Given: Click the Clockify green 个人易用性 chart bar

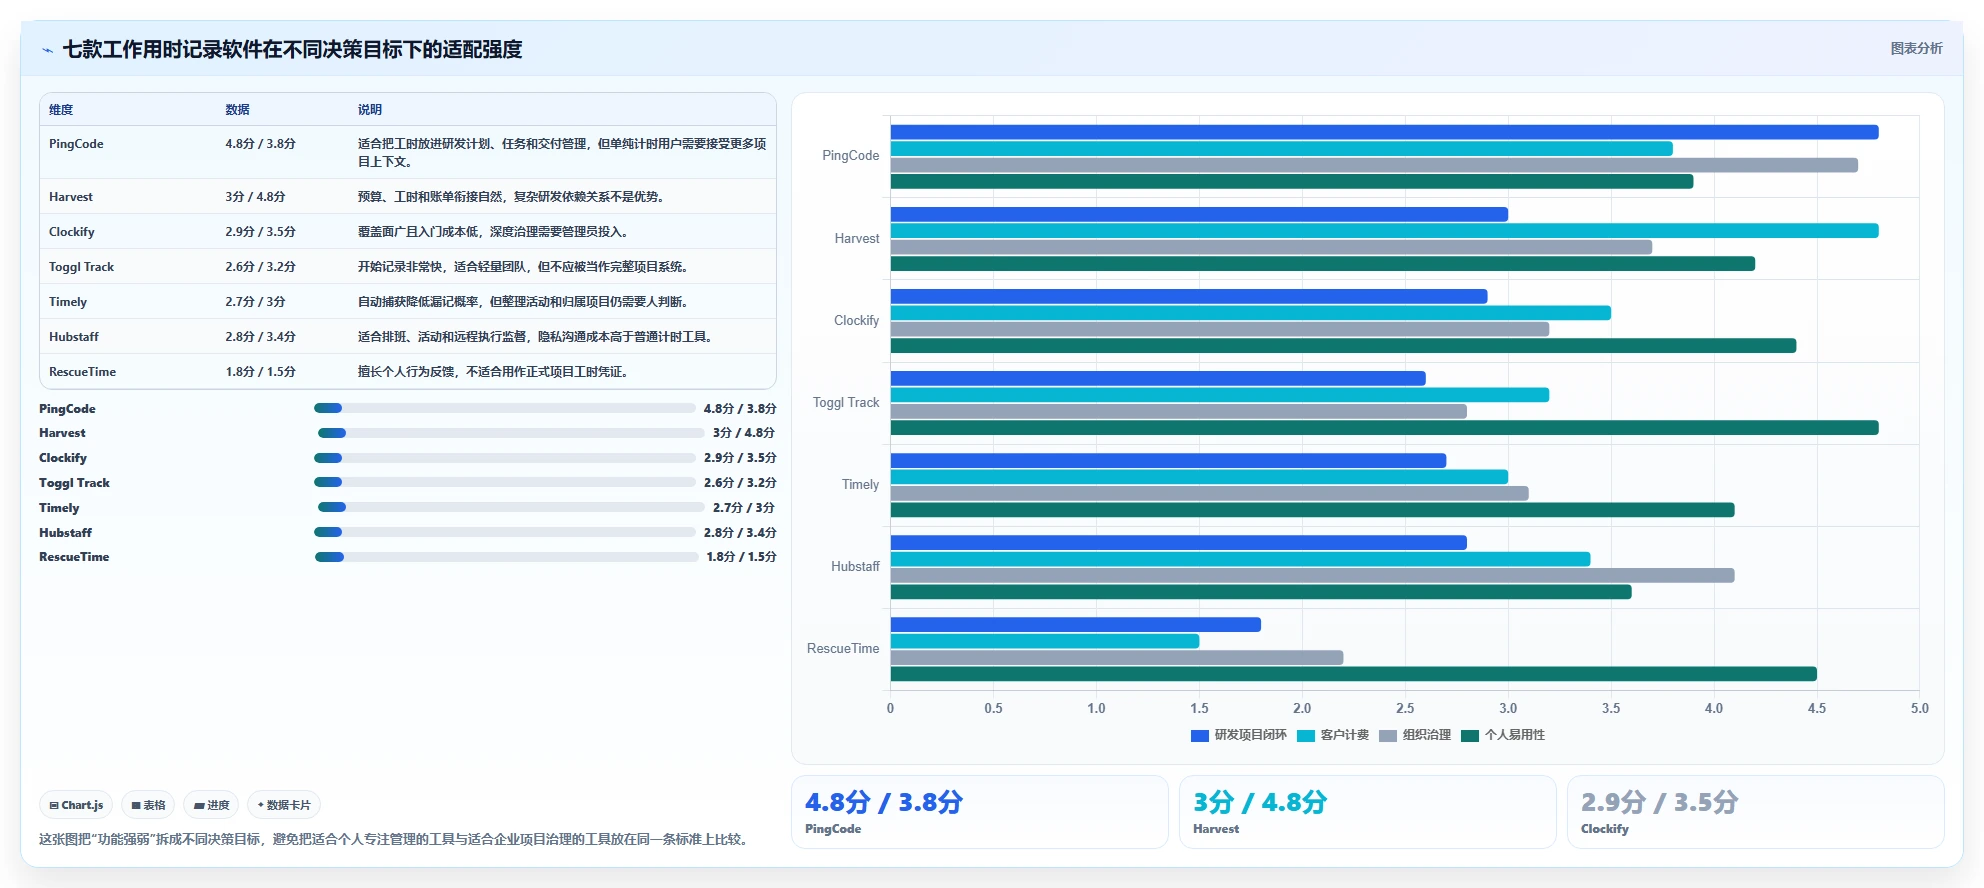Looking at the screenshot, I should pos(1343,346).
